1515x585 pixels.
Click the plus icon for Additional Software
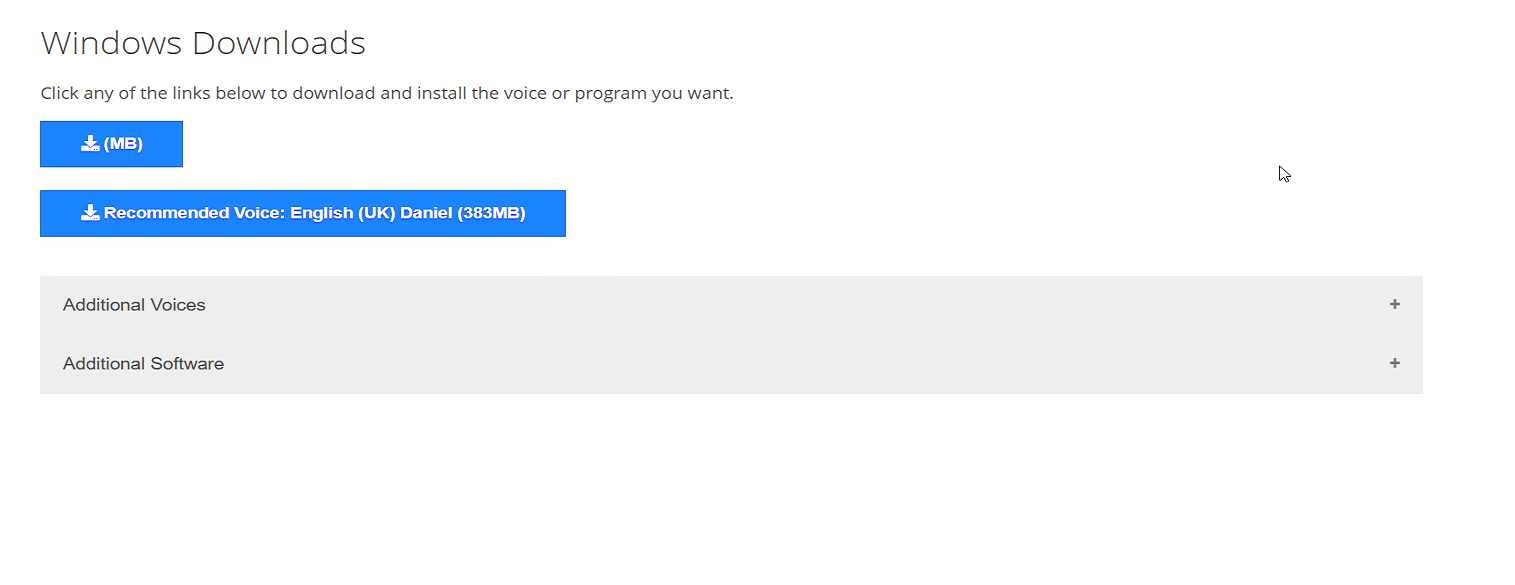(x=1394, y=363)
